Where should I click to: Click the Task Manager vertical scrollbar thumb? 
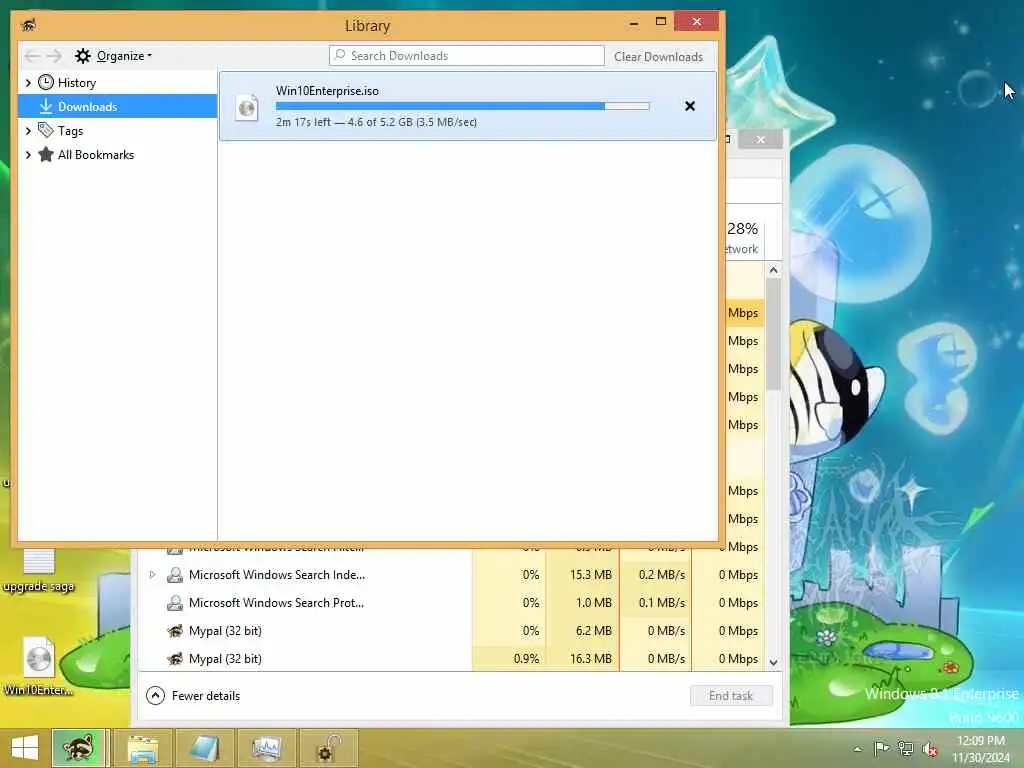(773, 334)
